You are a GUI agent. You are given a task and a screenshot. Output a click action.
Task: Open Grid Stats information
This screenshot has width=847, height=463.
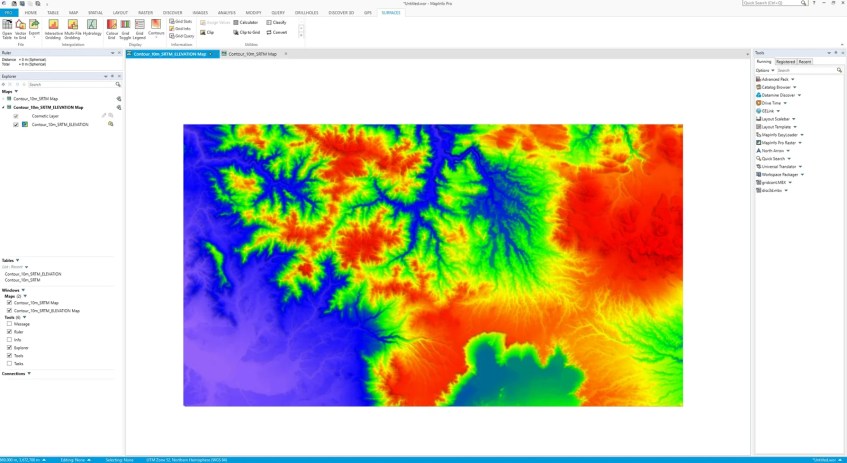(180, 22)
